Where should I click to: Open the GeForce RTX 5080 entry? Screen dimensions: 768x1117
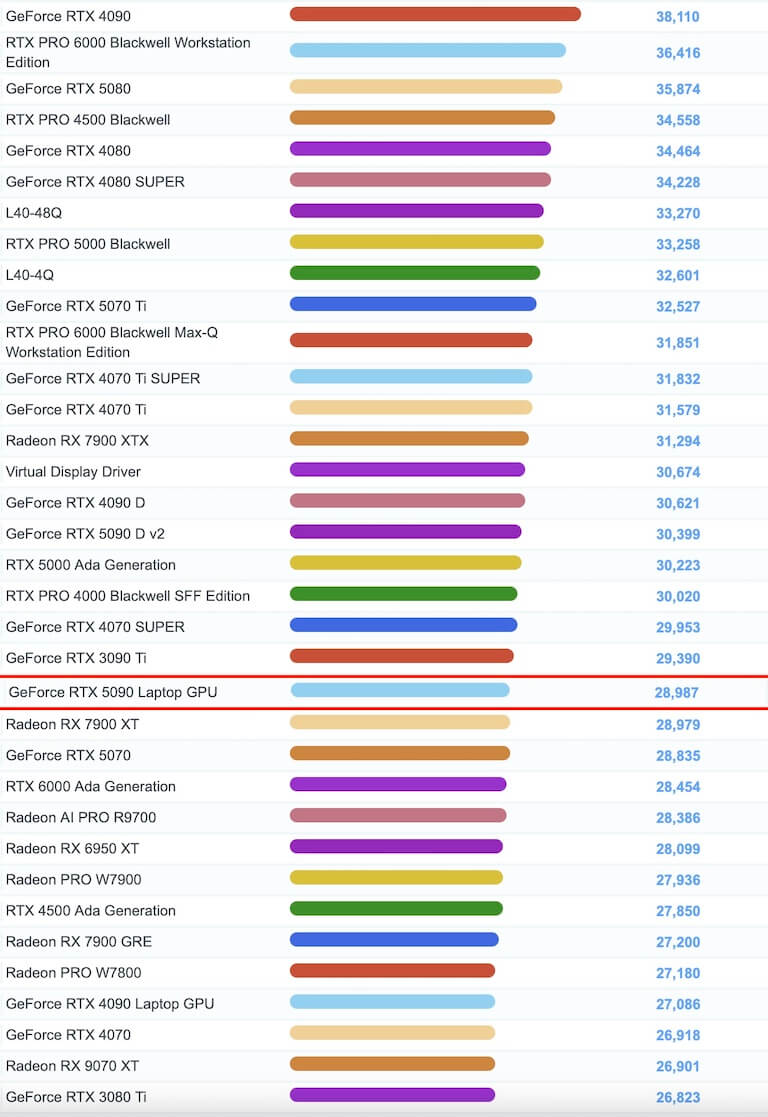(68, 88)
